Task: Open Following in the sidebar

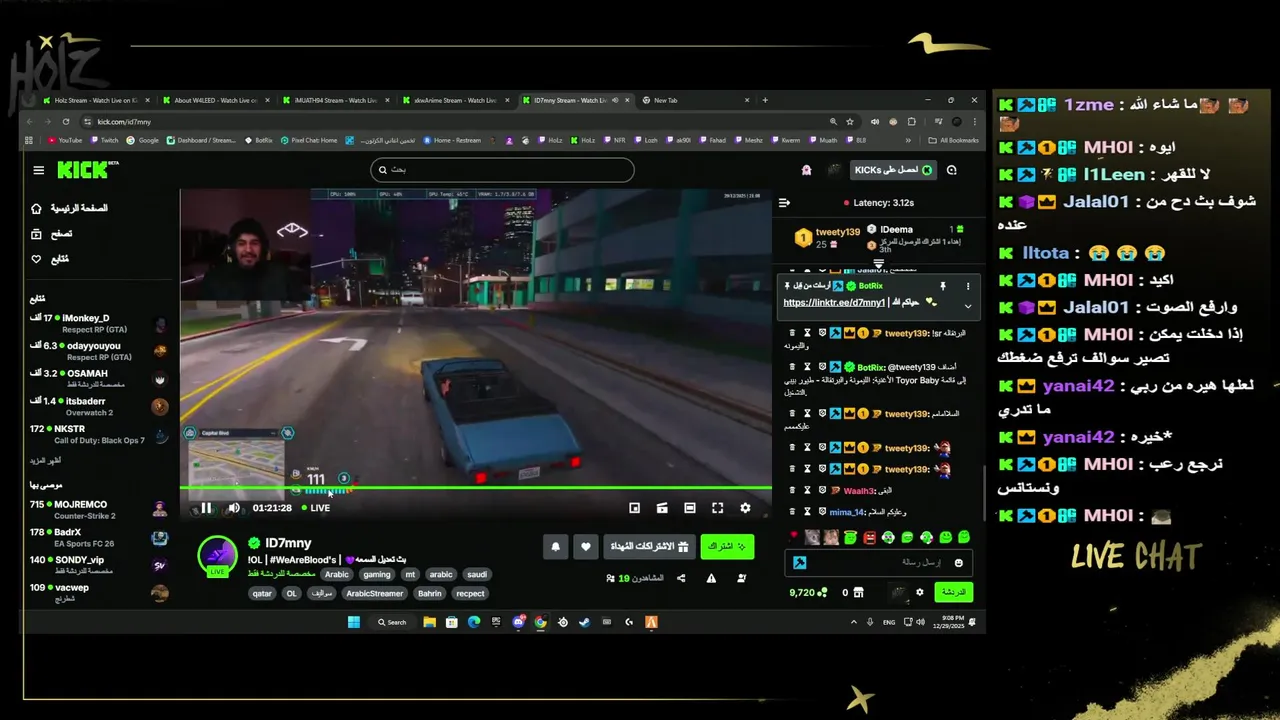Action: [x=51, y=259]
